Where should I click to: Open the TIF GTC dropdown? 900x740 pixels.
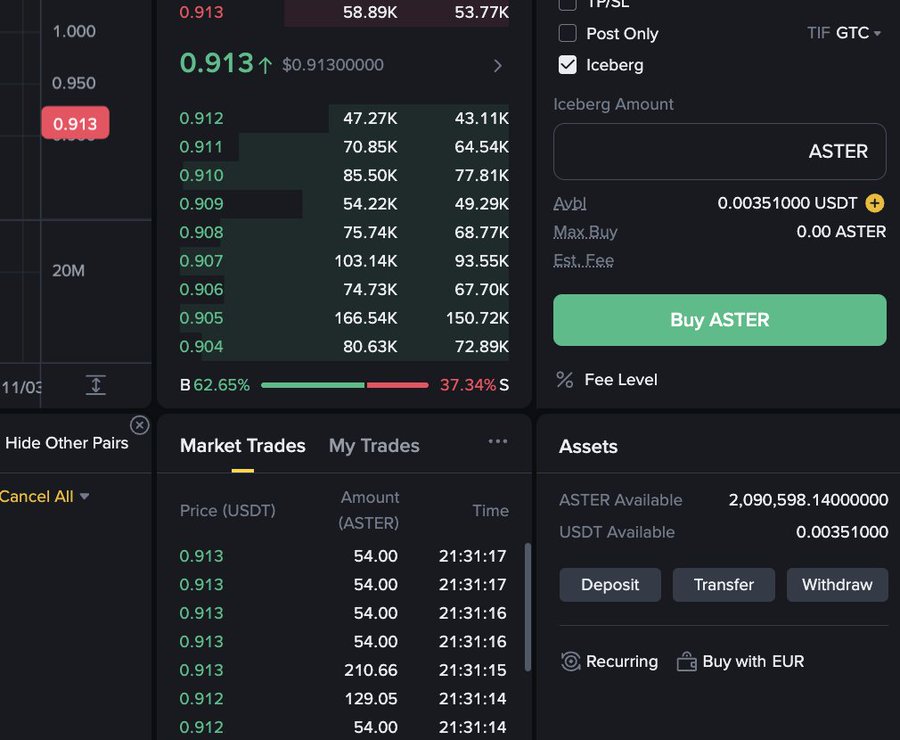coord(845,32)
